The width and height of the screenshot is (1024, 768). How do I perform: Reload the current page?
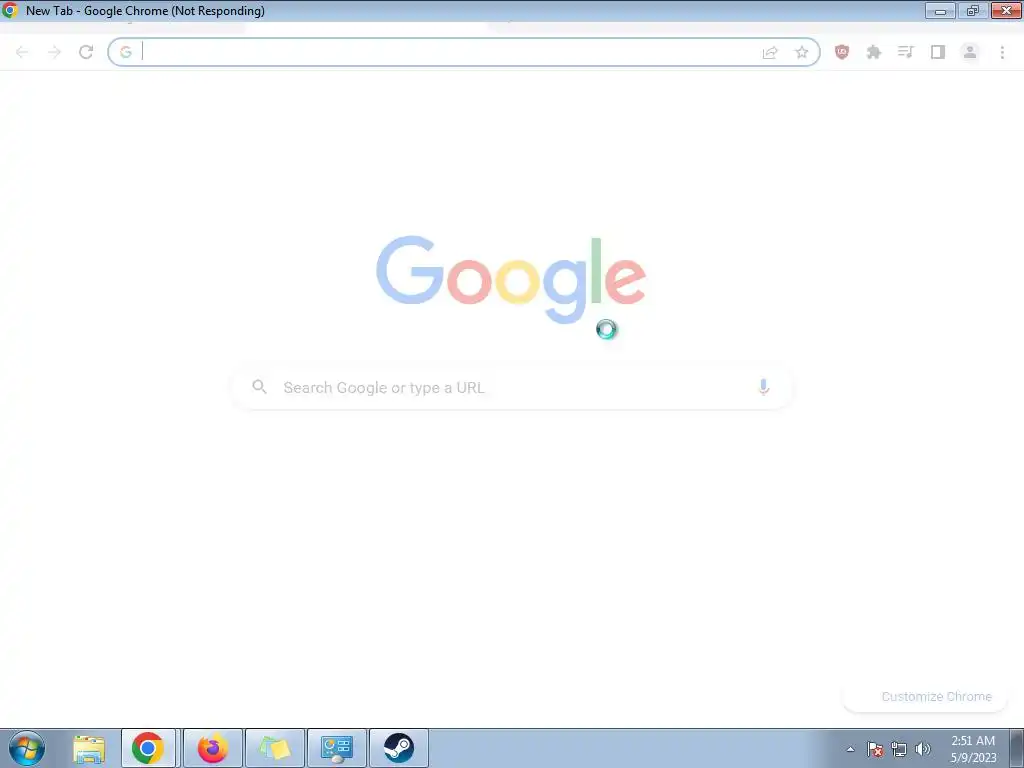86,52
